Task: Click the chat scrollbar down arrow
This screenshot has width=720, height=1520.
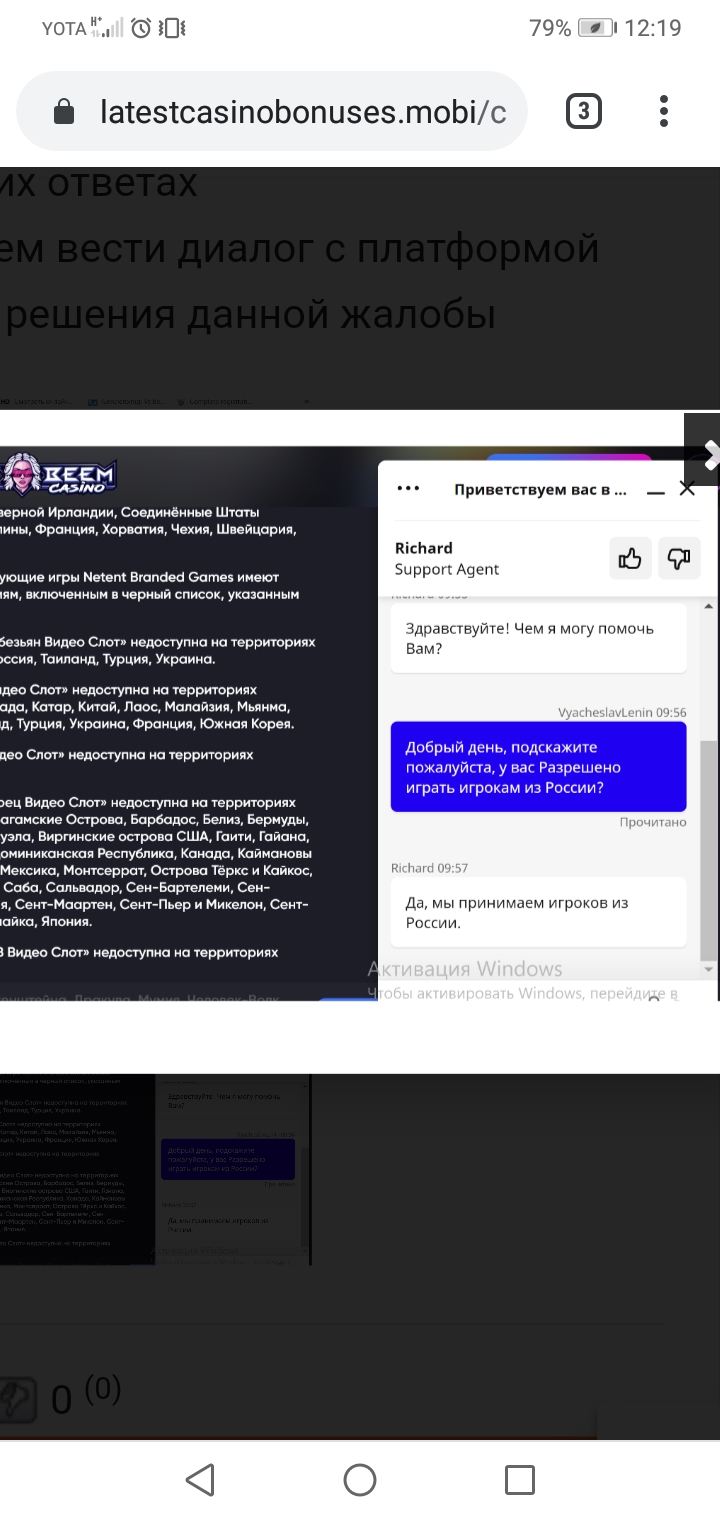Action: tap(709, 969)
